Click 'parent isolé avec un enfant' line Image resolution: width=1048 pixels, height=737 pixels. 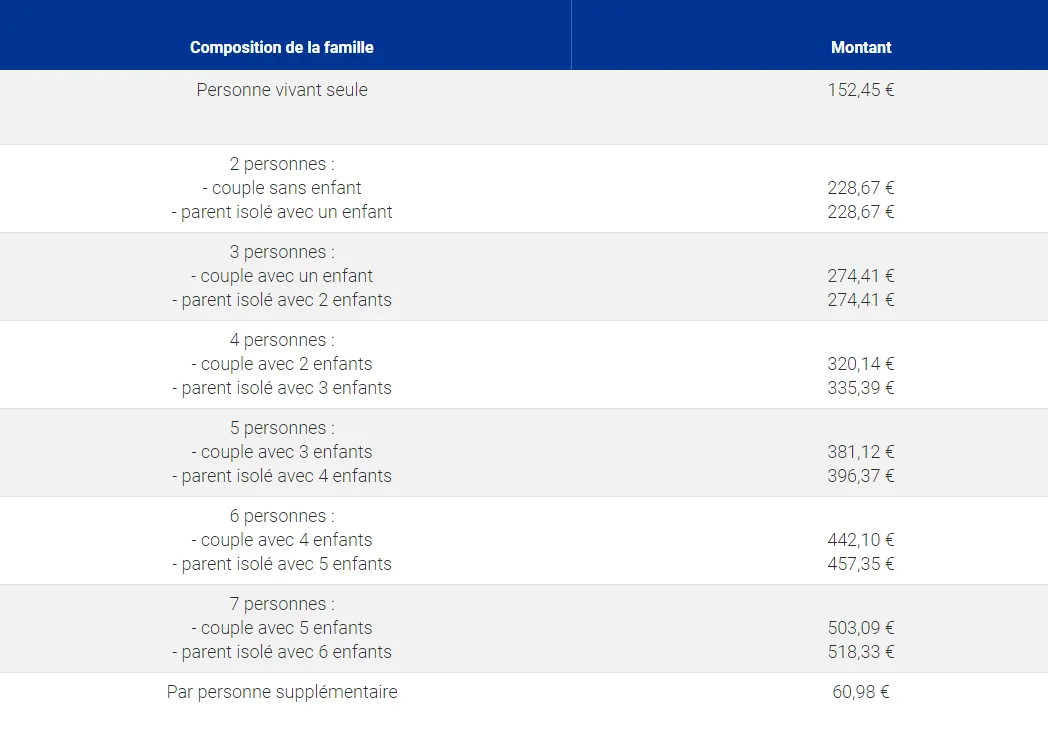(282, 212)
